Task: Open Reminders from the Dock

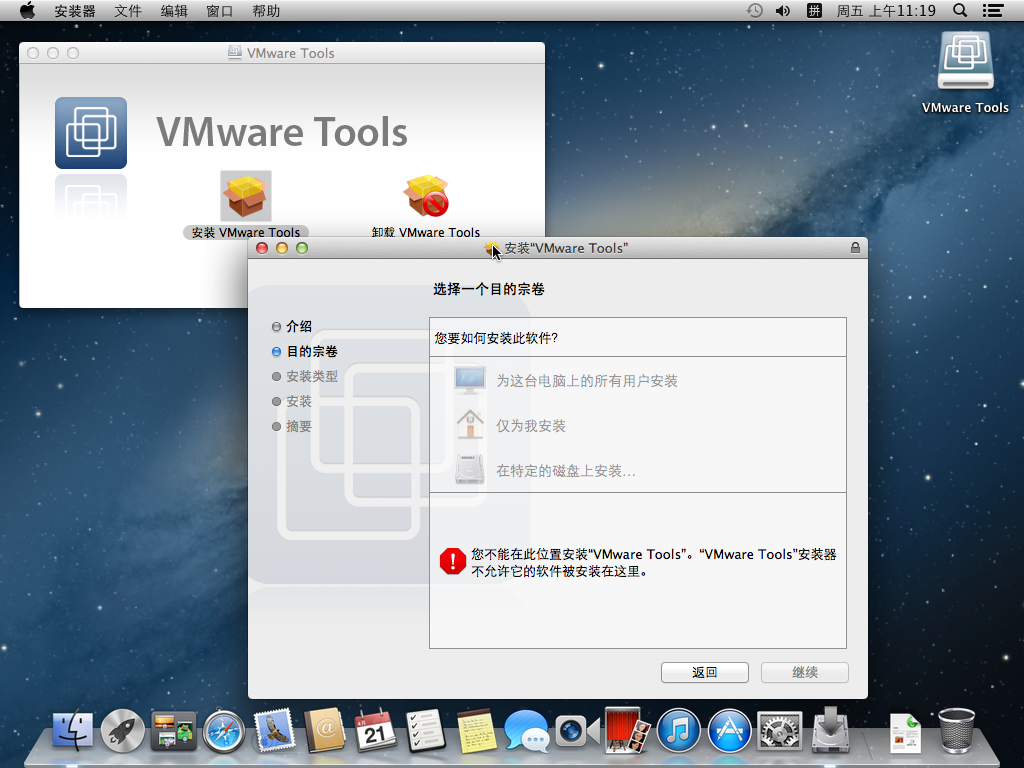Action: pos(425,730)
